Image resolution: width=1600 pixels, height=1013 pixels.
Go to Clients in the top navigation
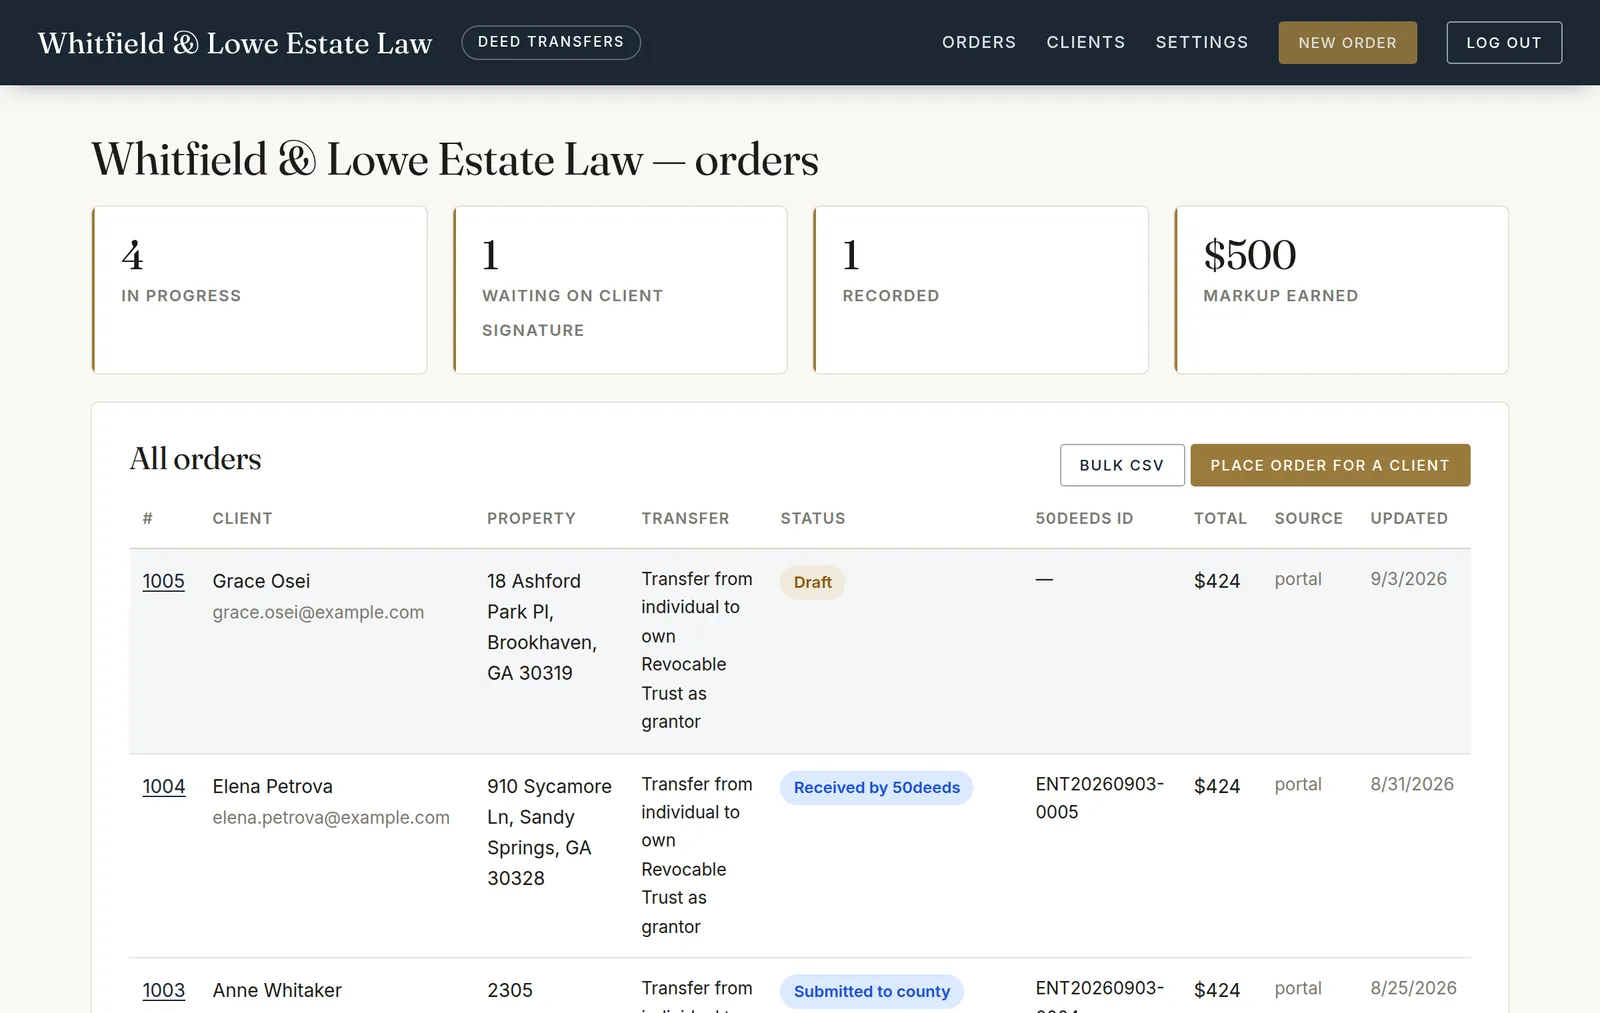pos(1085,42)
